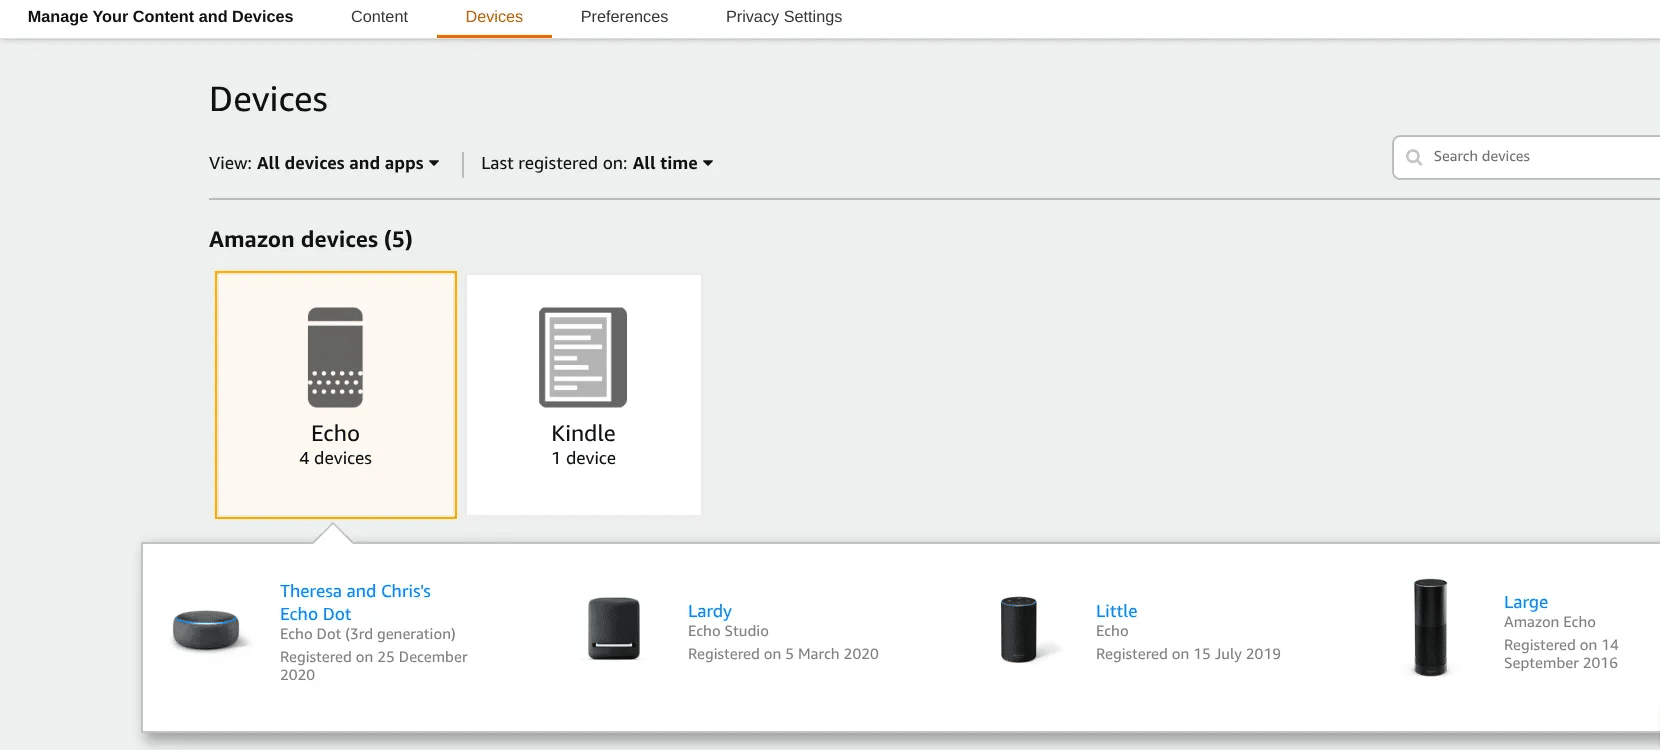Open Theresa and Chris's Echo Dot link
Image resolution: width=1660 pixels, height=750 pixels.
(355, 602)
